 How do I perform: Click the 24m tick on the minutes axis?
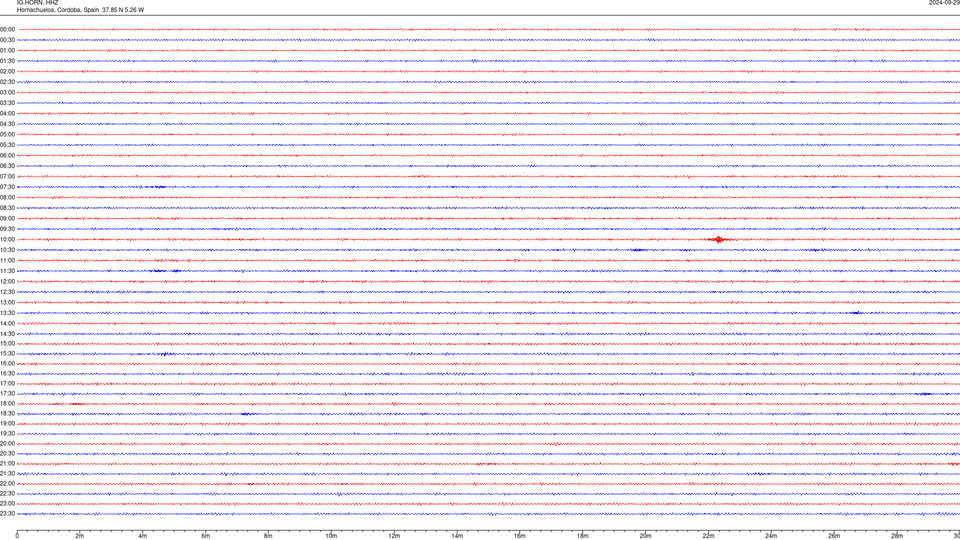[771, 536]
